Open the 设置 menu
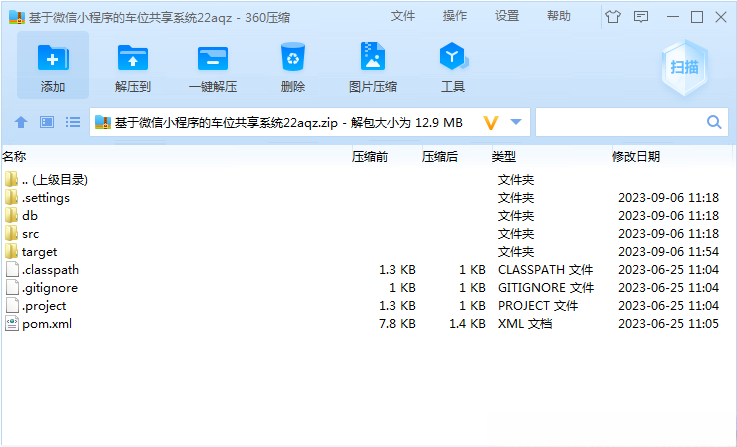737x447 pixels. tap(507, 16)
